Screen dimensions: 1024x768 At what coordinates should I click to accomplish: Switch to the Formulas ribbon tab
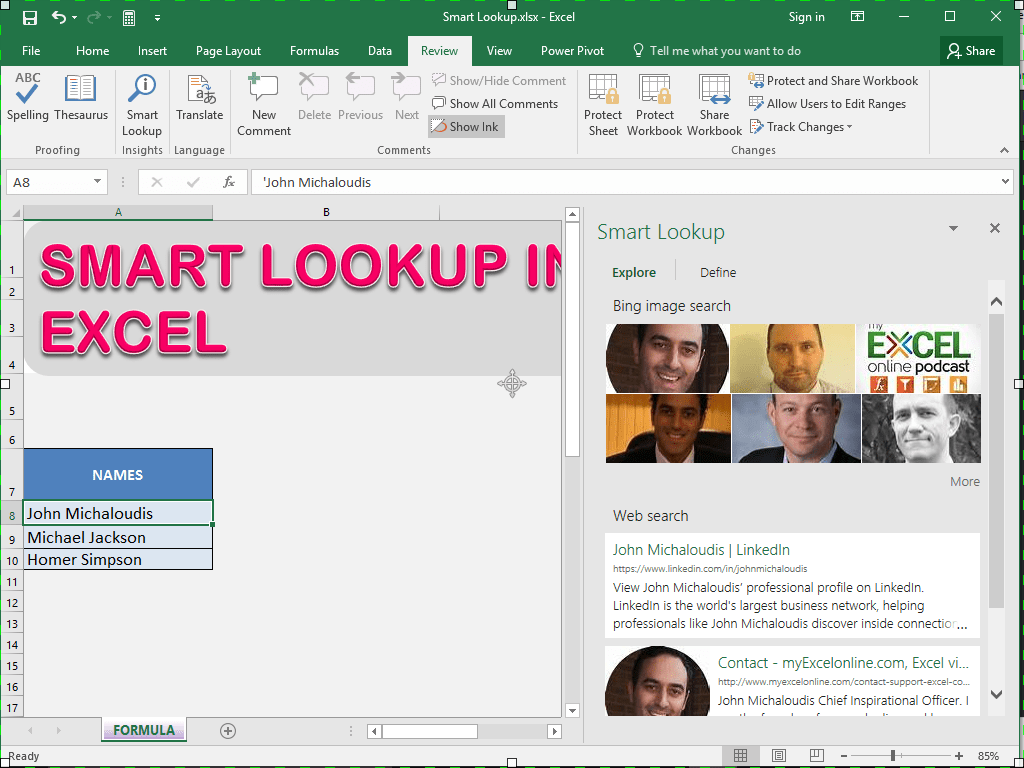coord(314,51)
